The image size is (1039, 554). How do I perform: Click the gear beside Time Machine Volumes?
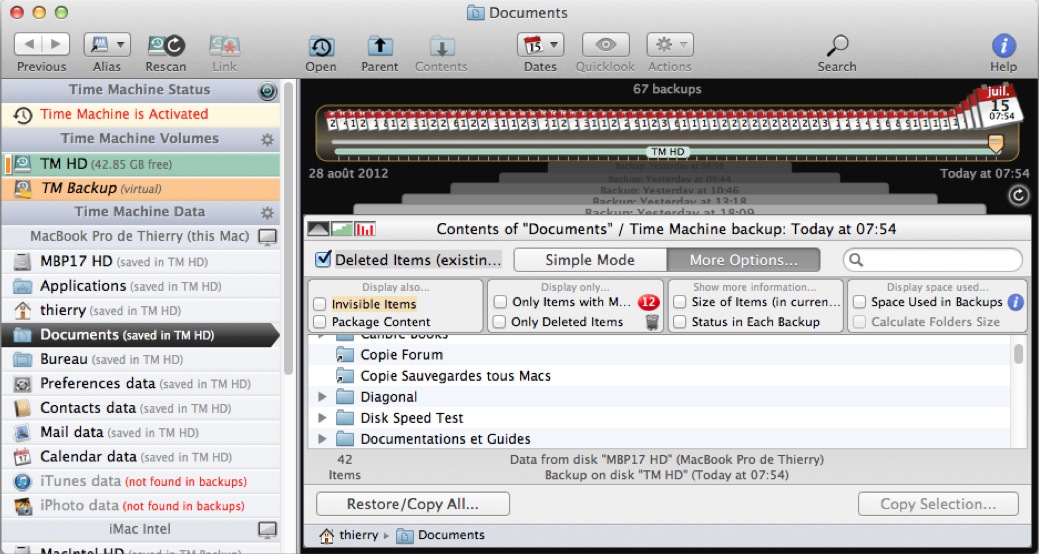pos(267,139)
